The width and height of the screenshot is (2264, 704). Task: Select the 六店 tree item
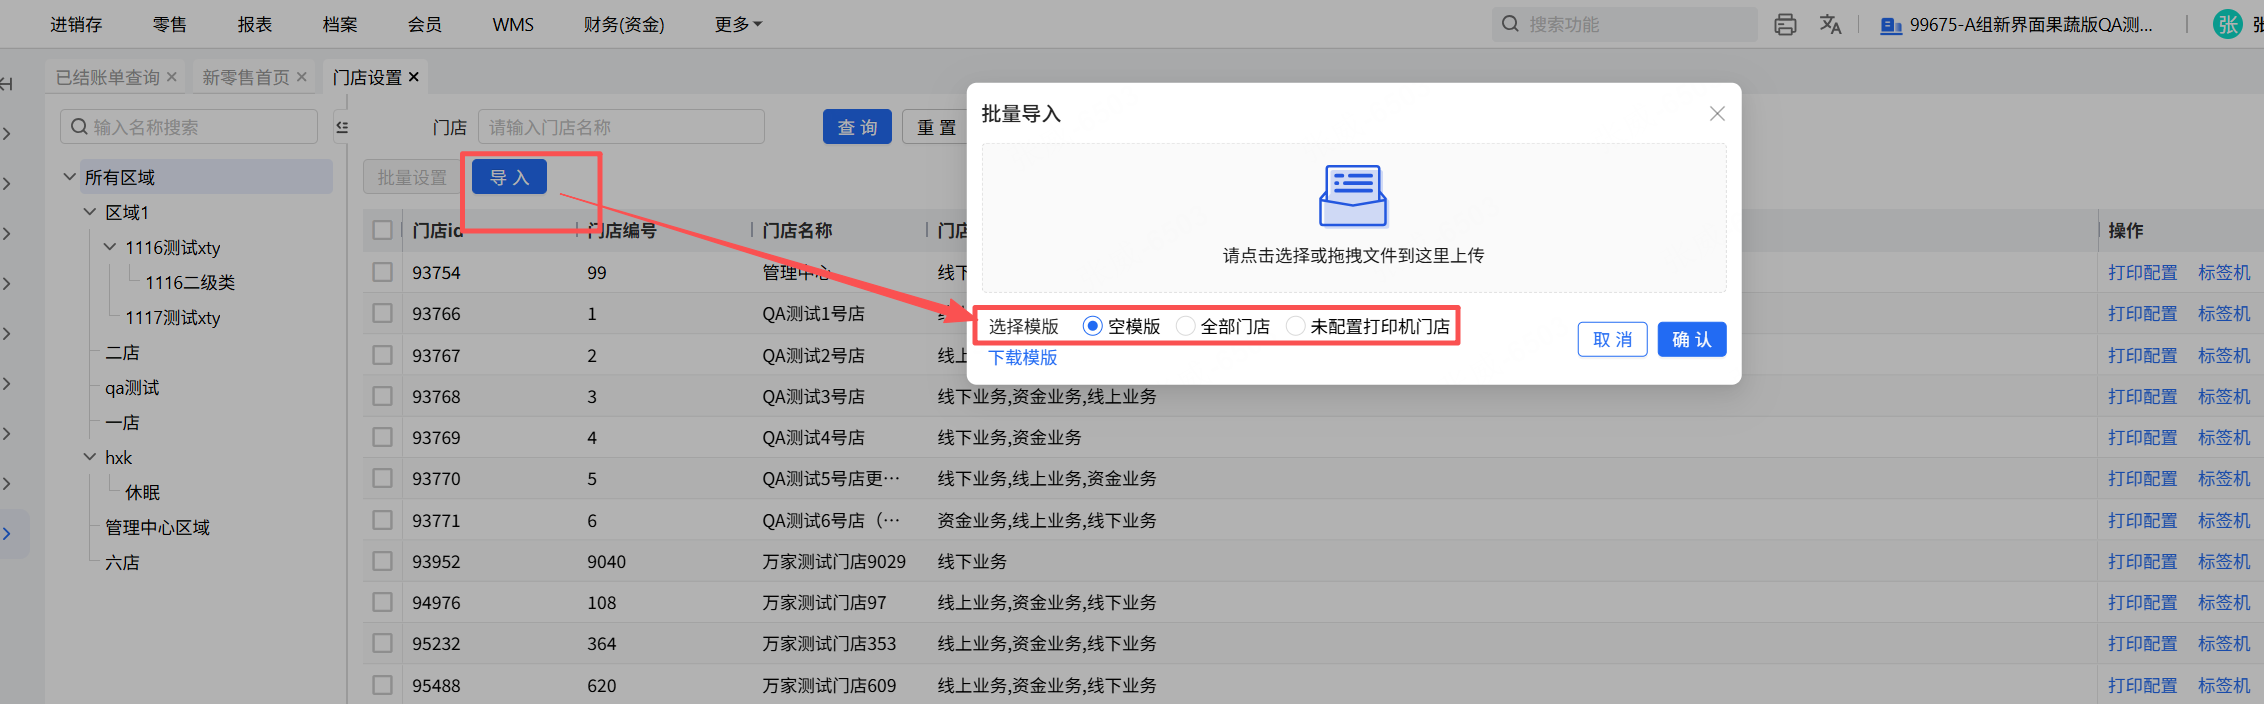[x=122, y=562]
